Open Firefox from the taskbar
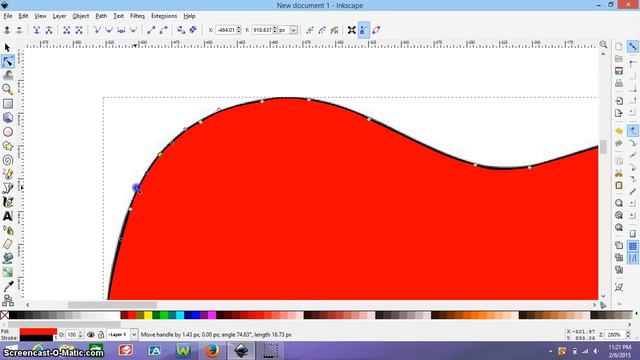The image size is (640, 360). pyautogui.click(x=212, y=351)
